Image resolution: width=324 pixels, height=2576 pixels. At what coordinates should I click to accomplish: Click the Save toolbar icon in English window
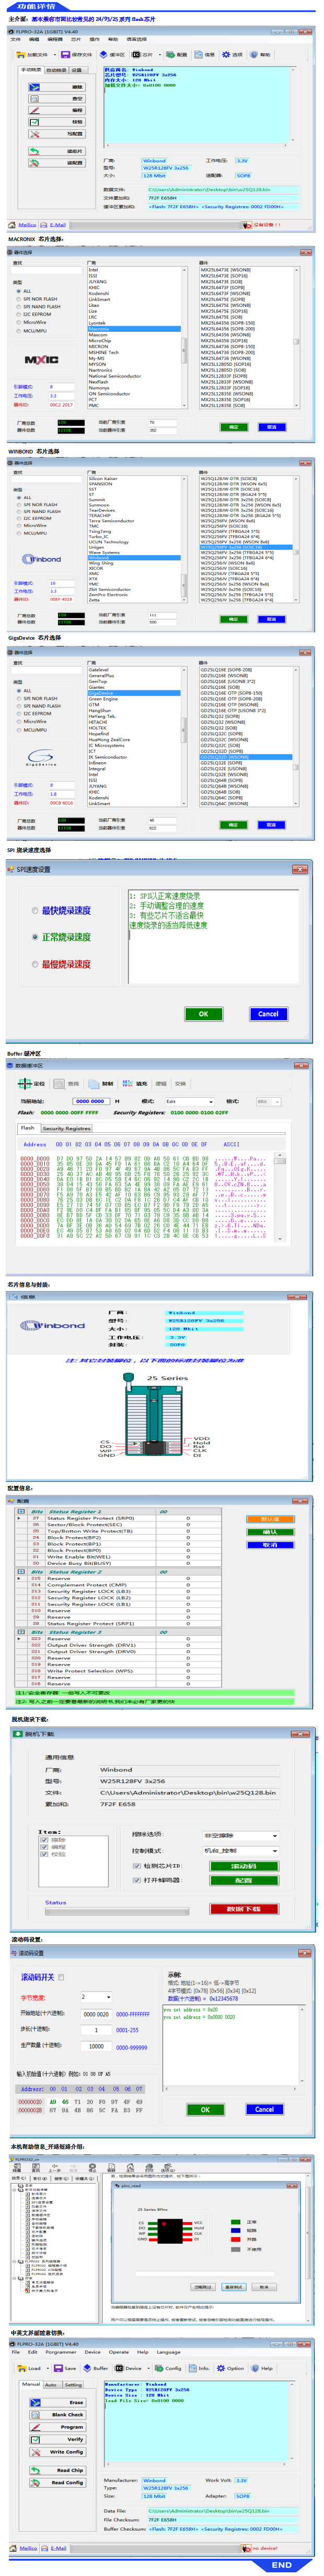click(x=66, y=2368)
